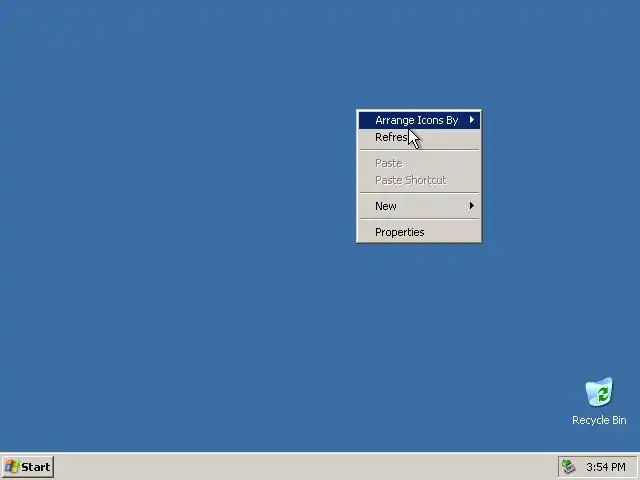
Task: Click the network tray icon near the clock
Action: point(569,467)
